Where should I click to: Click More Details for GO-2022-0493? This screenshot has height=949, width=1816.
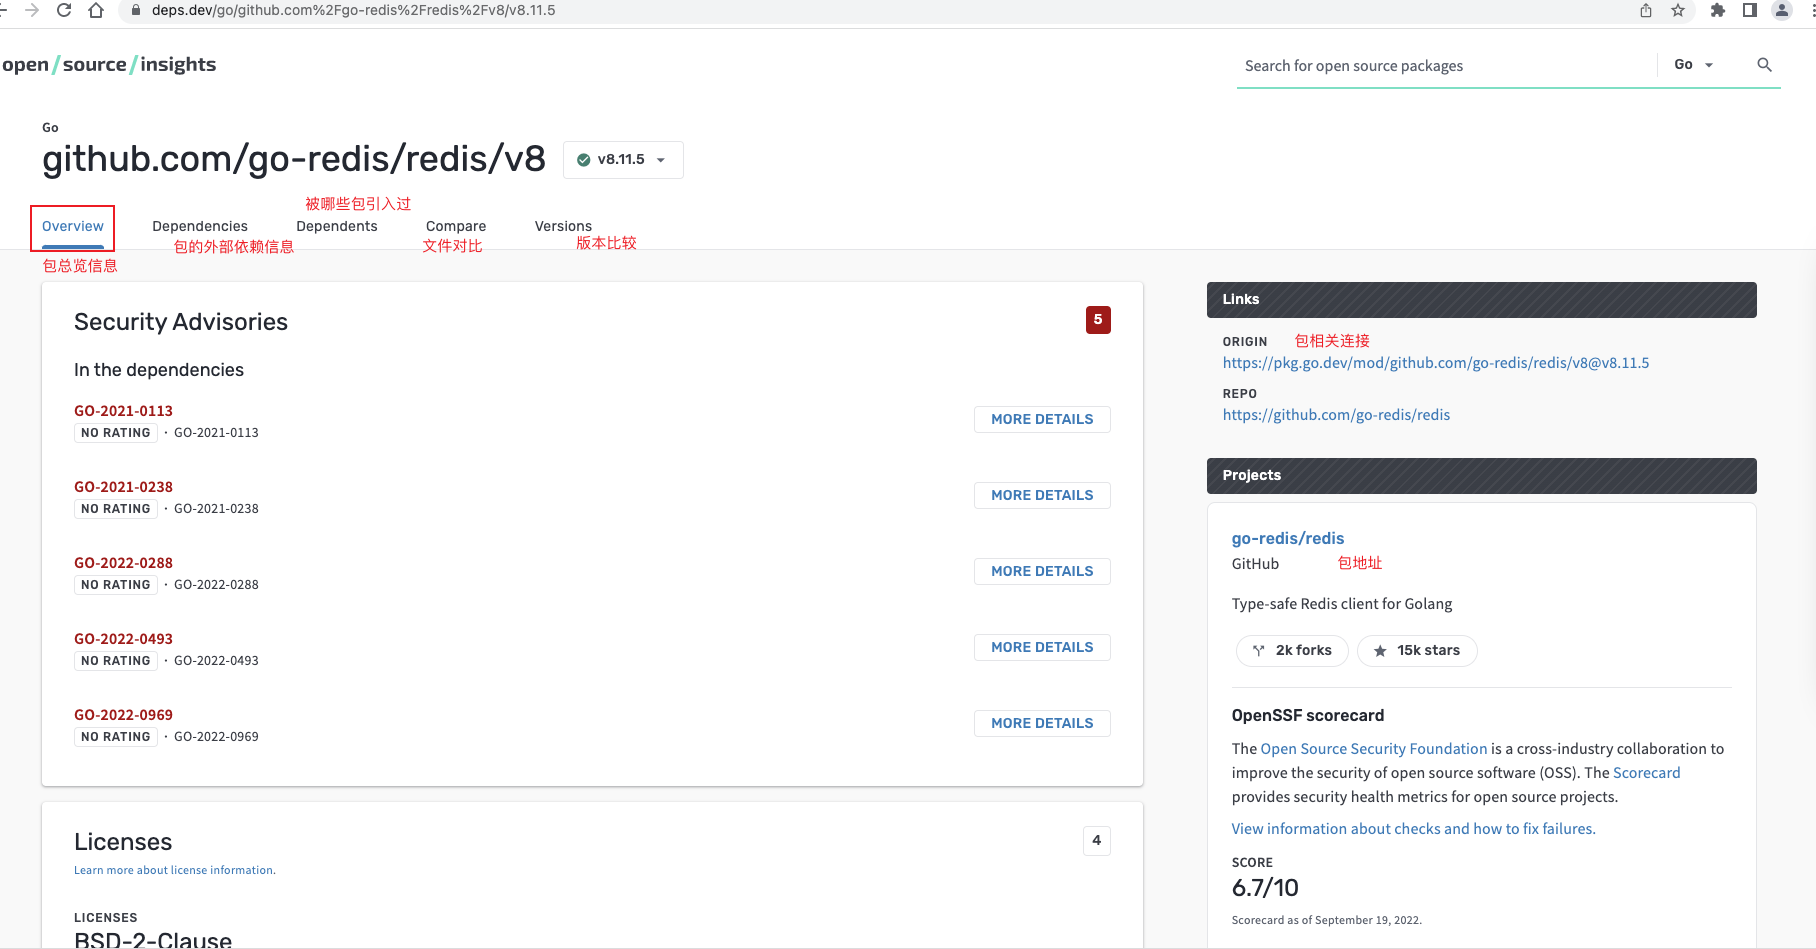point(1042,647)
